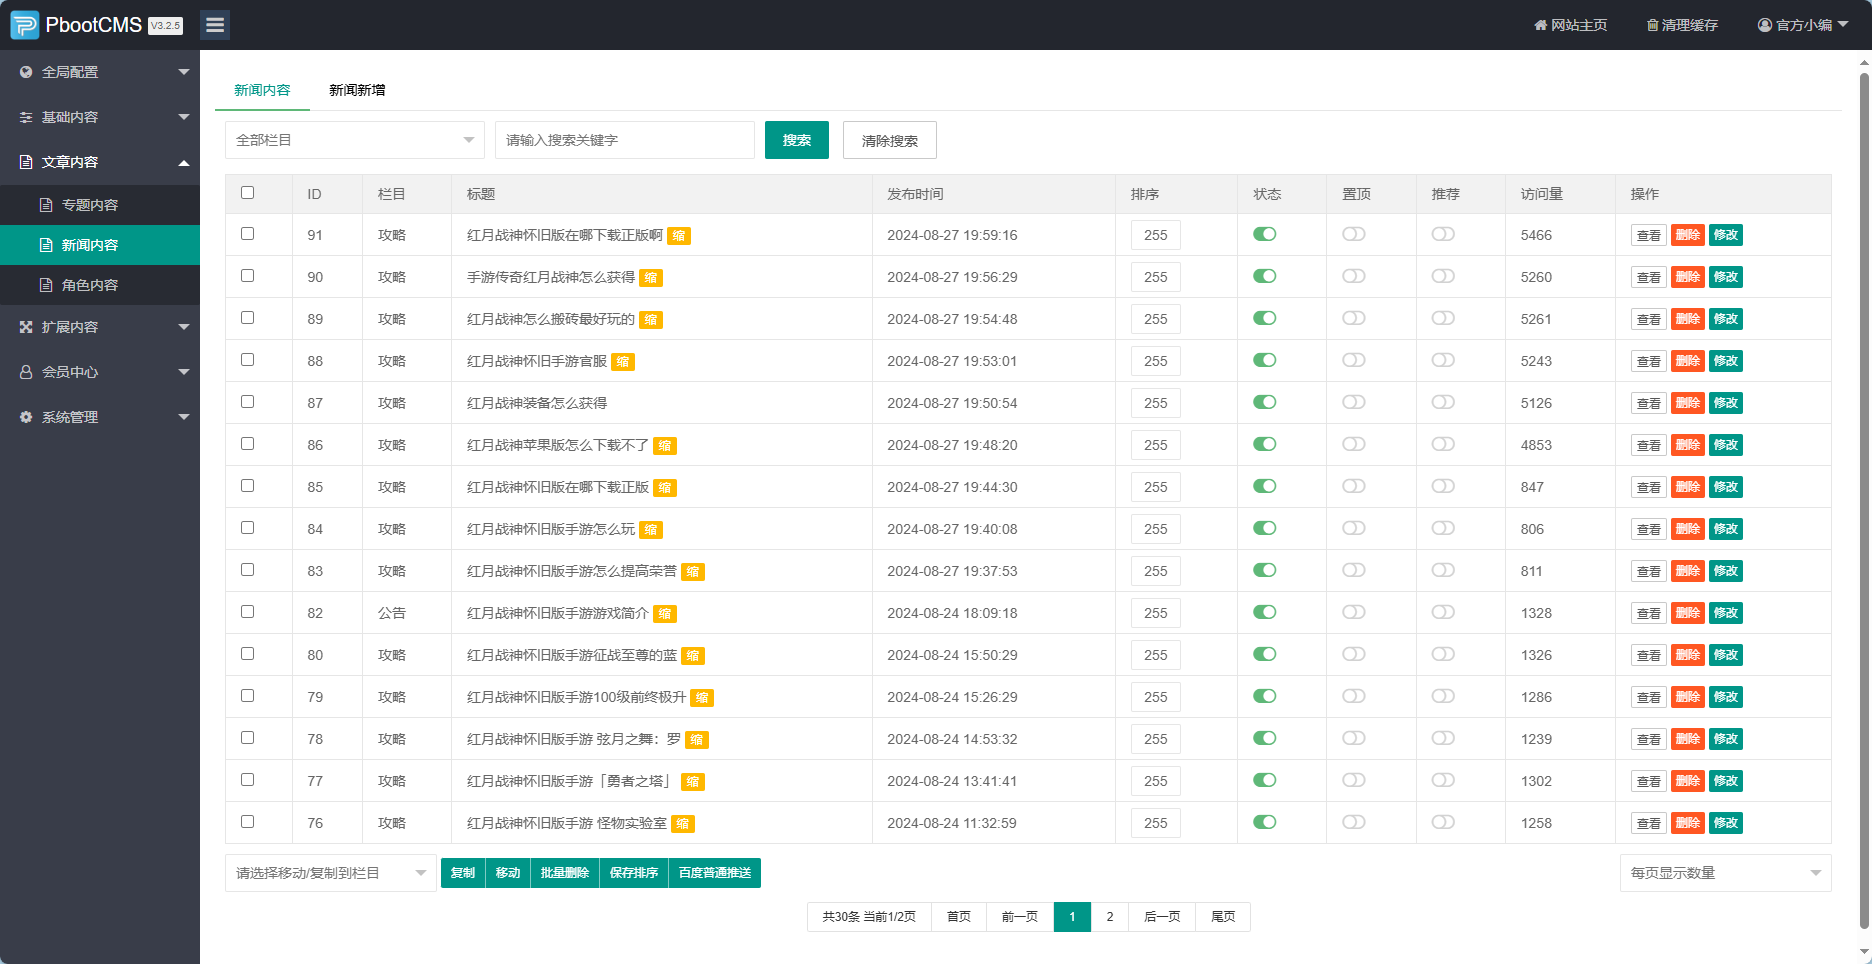The height and width of the screenshot is (964, 1872).
Task: Open 专题内容 in the sidebar
Action: click(100, 205)
